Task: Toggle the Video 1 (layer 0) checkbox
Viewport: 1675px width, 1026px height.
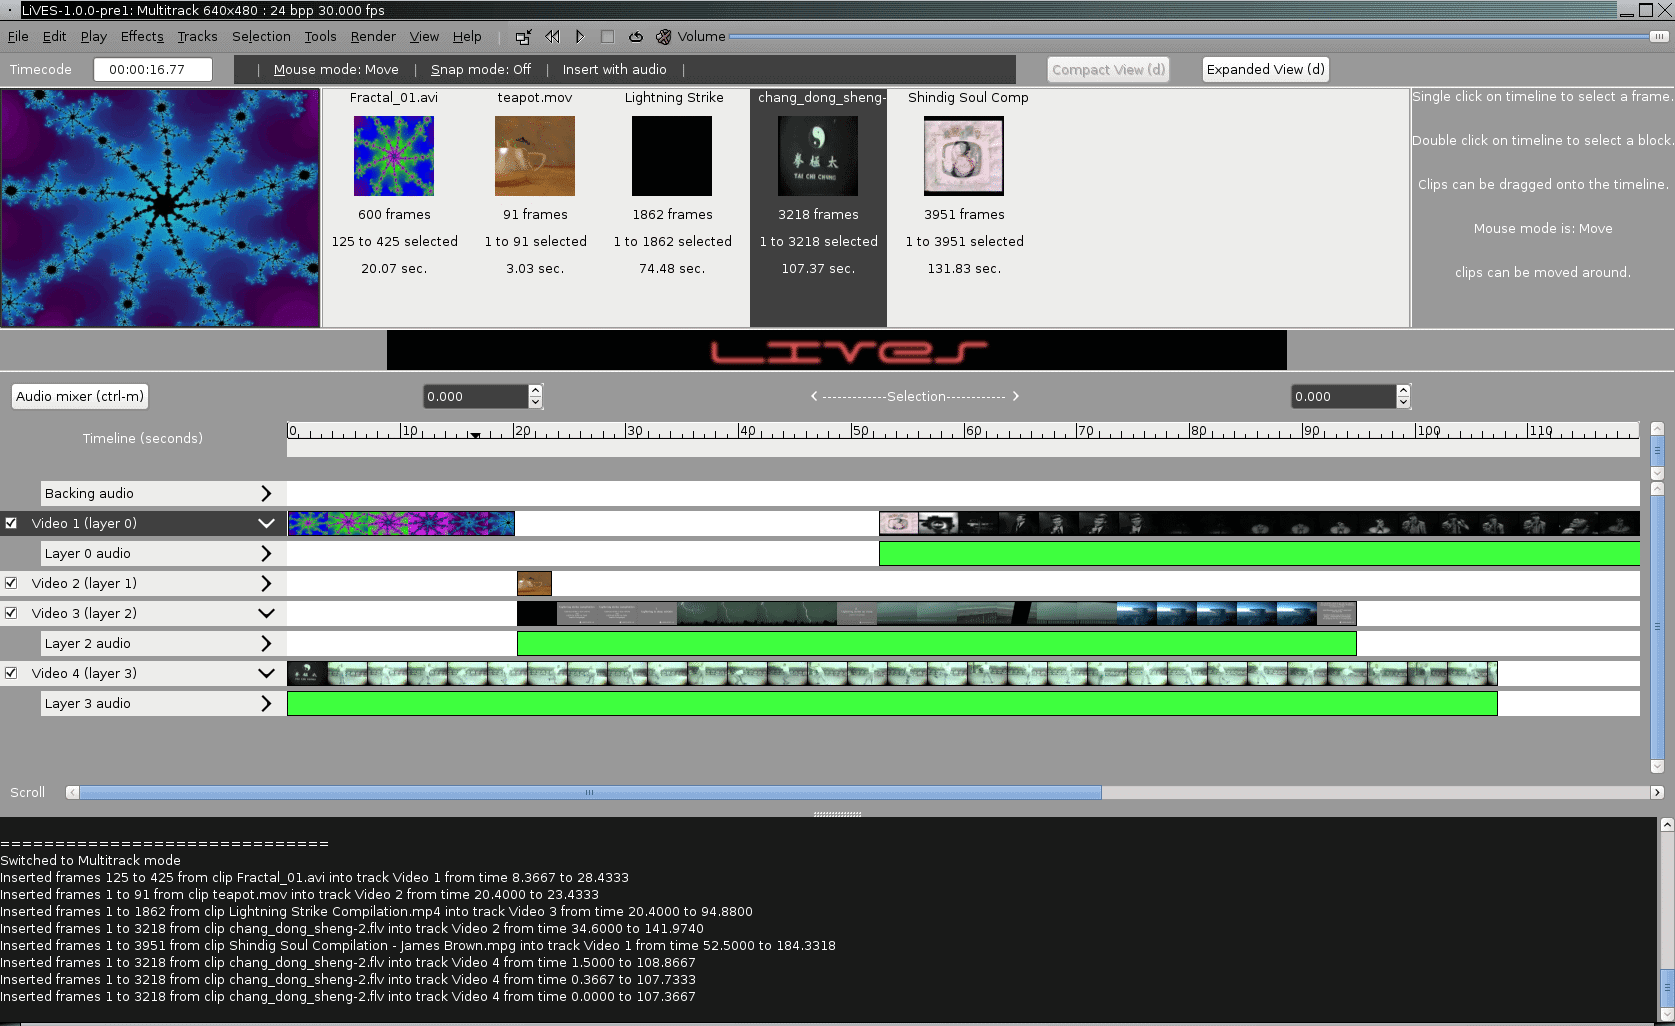Action: click(x=11, y=523)
